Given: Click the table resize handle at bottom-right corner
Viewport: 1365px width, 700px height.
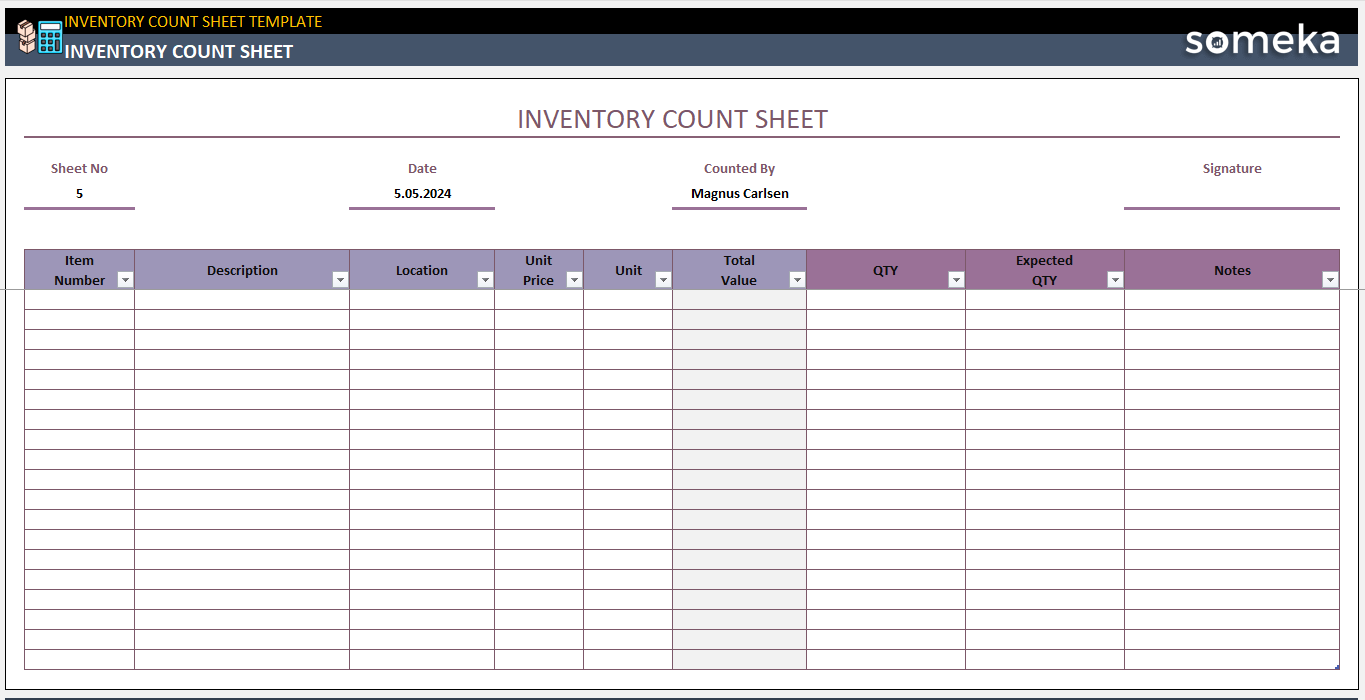Looking at the screenshot, I should pos(1337,667).
